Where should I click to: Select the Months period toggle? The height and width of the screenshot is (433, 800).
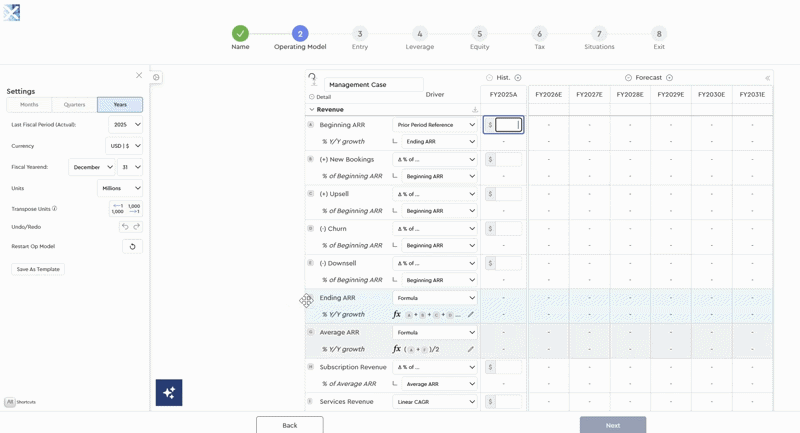tap(29, 105)
